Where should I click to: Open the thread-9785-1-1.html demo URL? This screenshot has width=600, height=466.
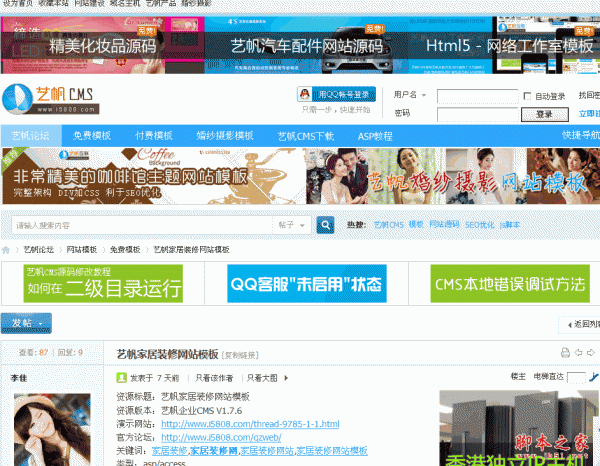(250, 424)
